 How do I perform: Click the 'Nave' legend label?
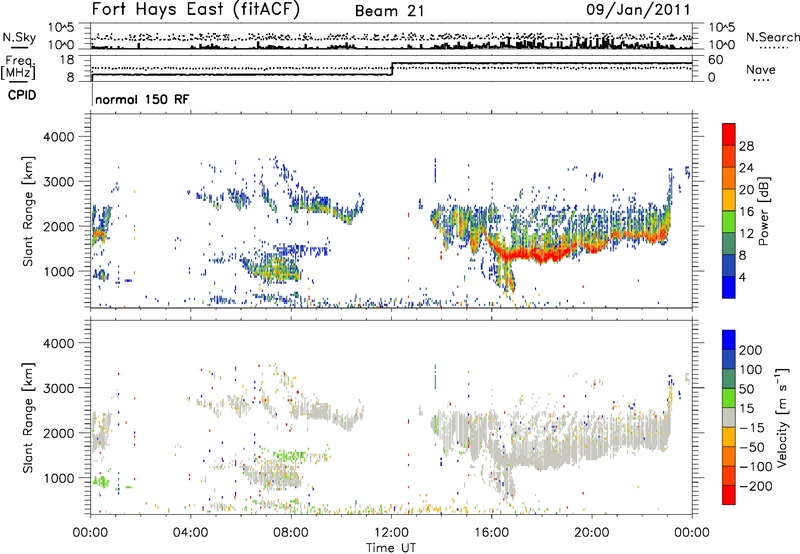coord(761,69)
